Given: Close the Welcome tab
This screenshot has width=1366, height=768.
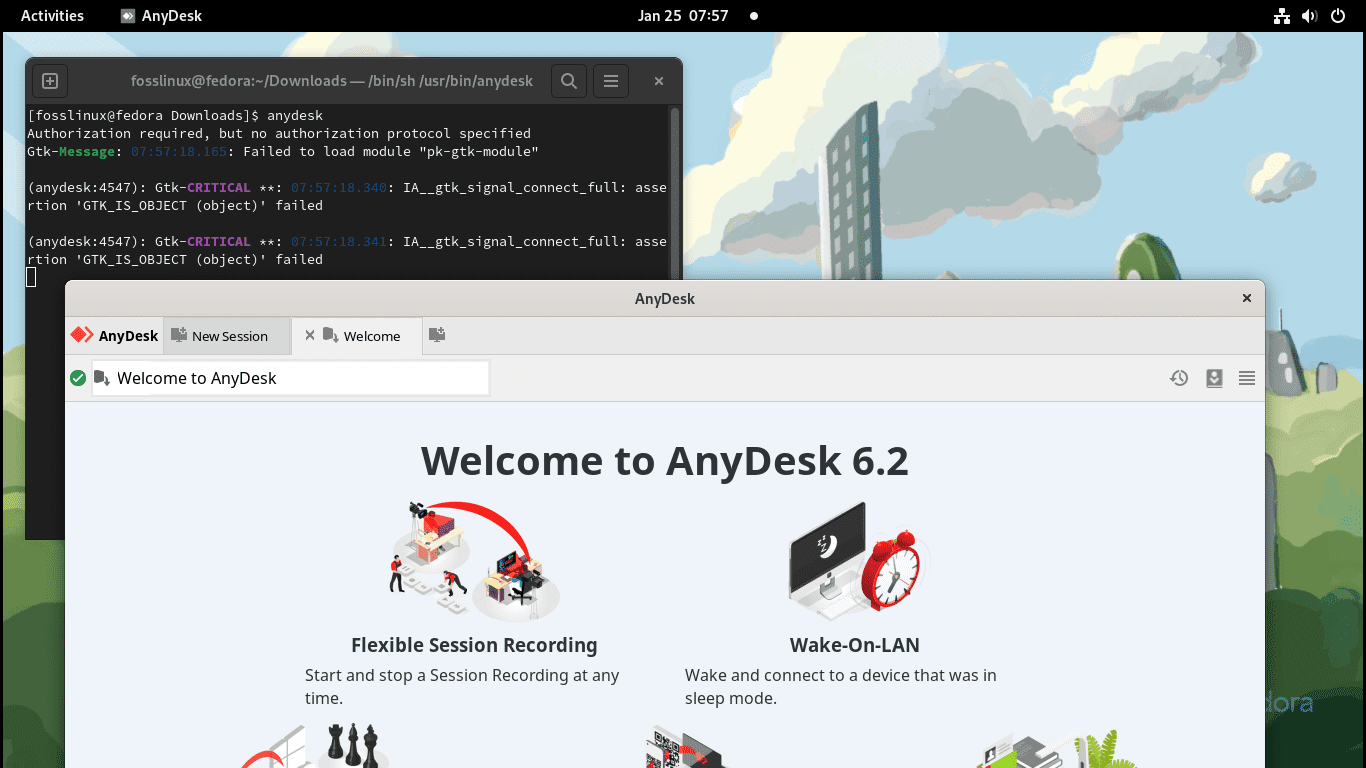Looking at the screenshot, I should (x=309, y=335).
